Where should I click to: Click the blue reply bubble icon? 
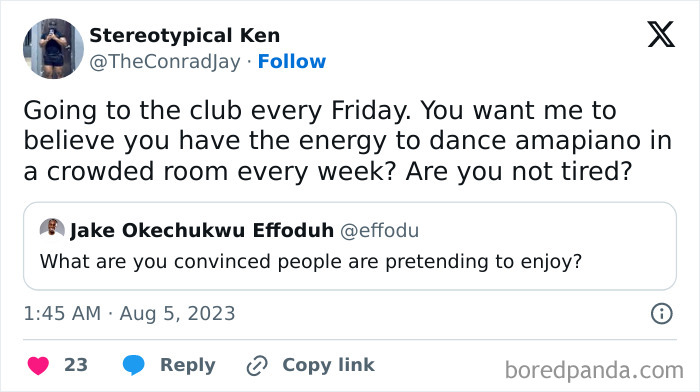click(x=133, y=365)
